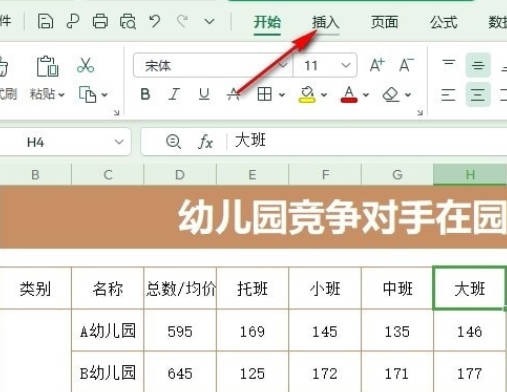
Task: Toggle center horizontal alignment
Action: coord(478,95)
